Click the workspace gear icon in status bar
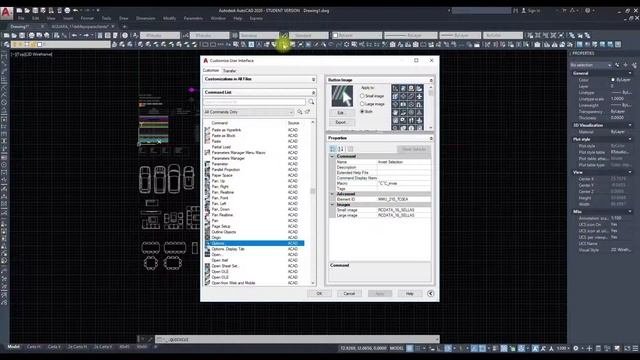The width and height of the screenshot is (640, 360). click(576, 348)
